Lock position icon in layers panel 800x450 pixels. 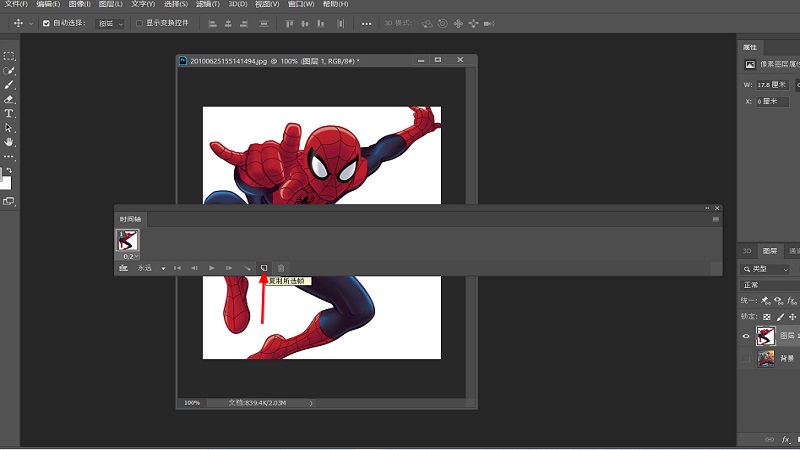click(792, 317)
